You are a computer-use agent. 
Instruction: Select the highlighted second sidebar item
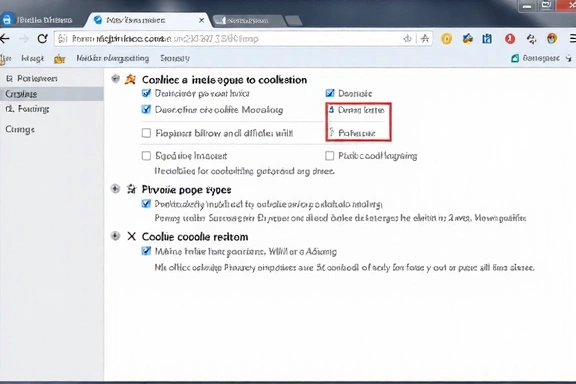[51, 94]
